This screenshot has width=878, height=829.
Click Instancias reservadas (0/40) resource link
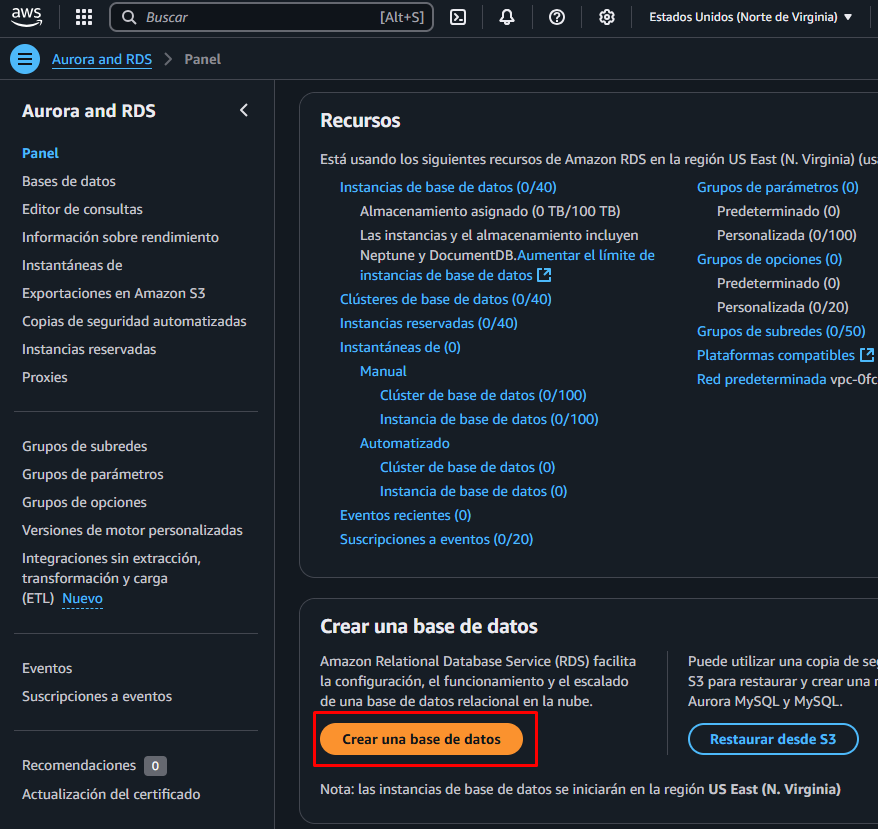click(428, 323)
